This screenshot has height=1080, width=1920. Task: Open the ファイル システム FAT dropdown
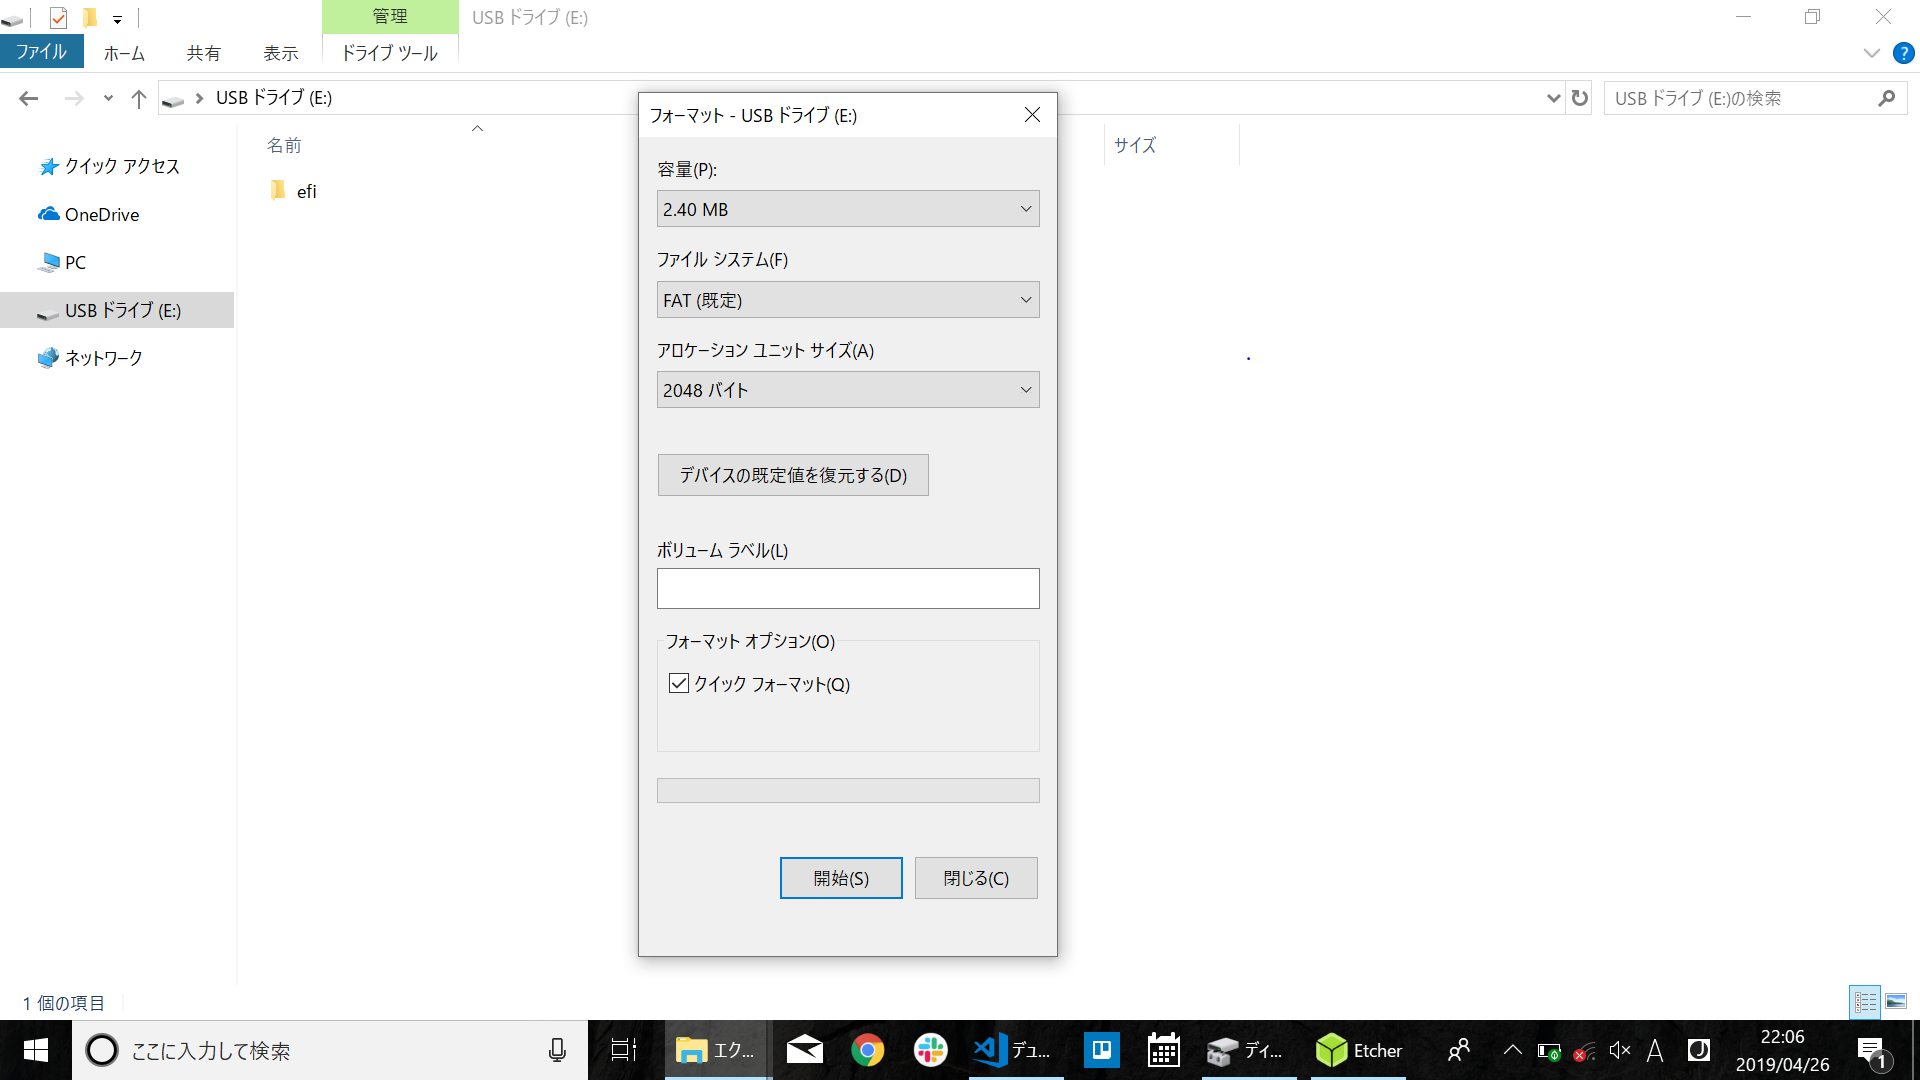coord(847,300)
